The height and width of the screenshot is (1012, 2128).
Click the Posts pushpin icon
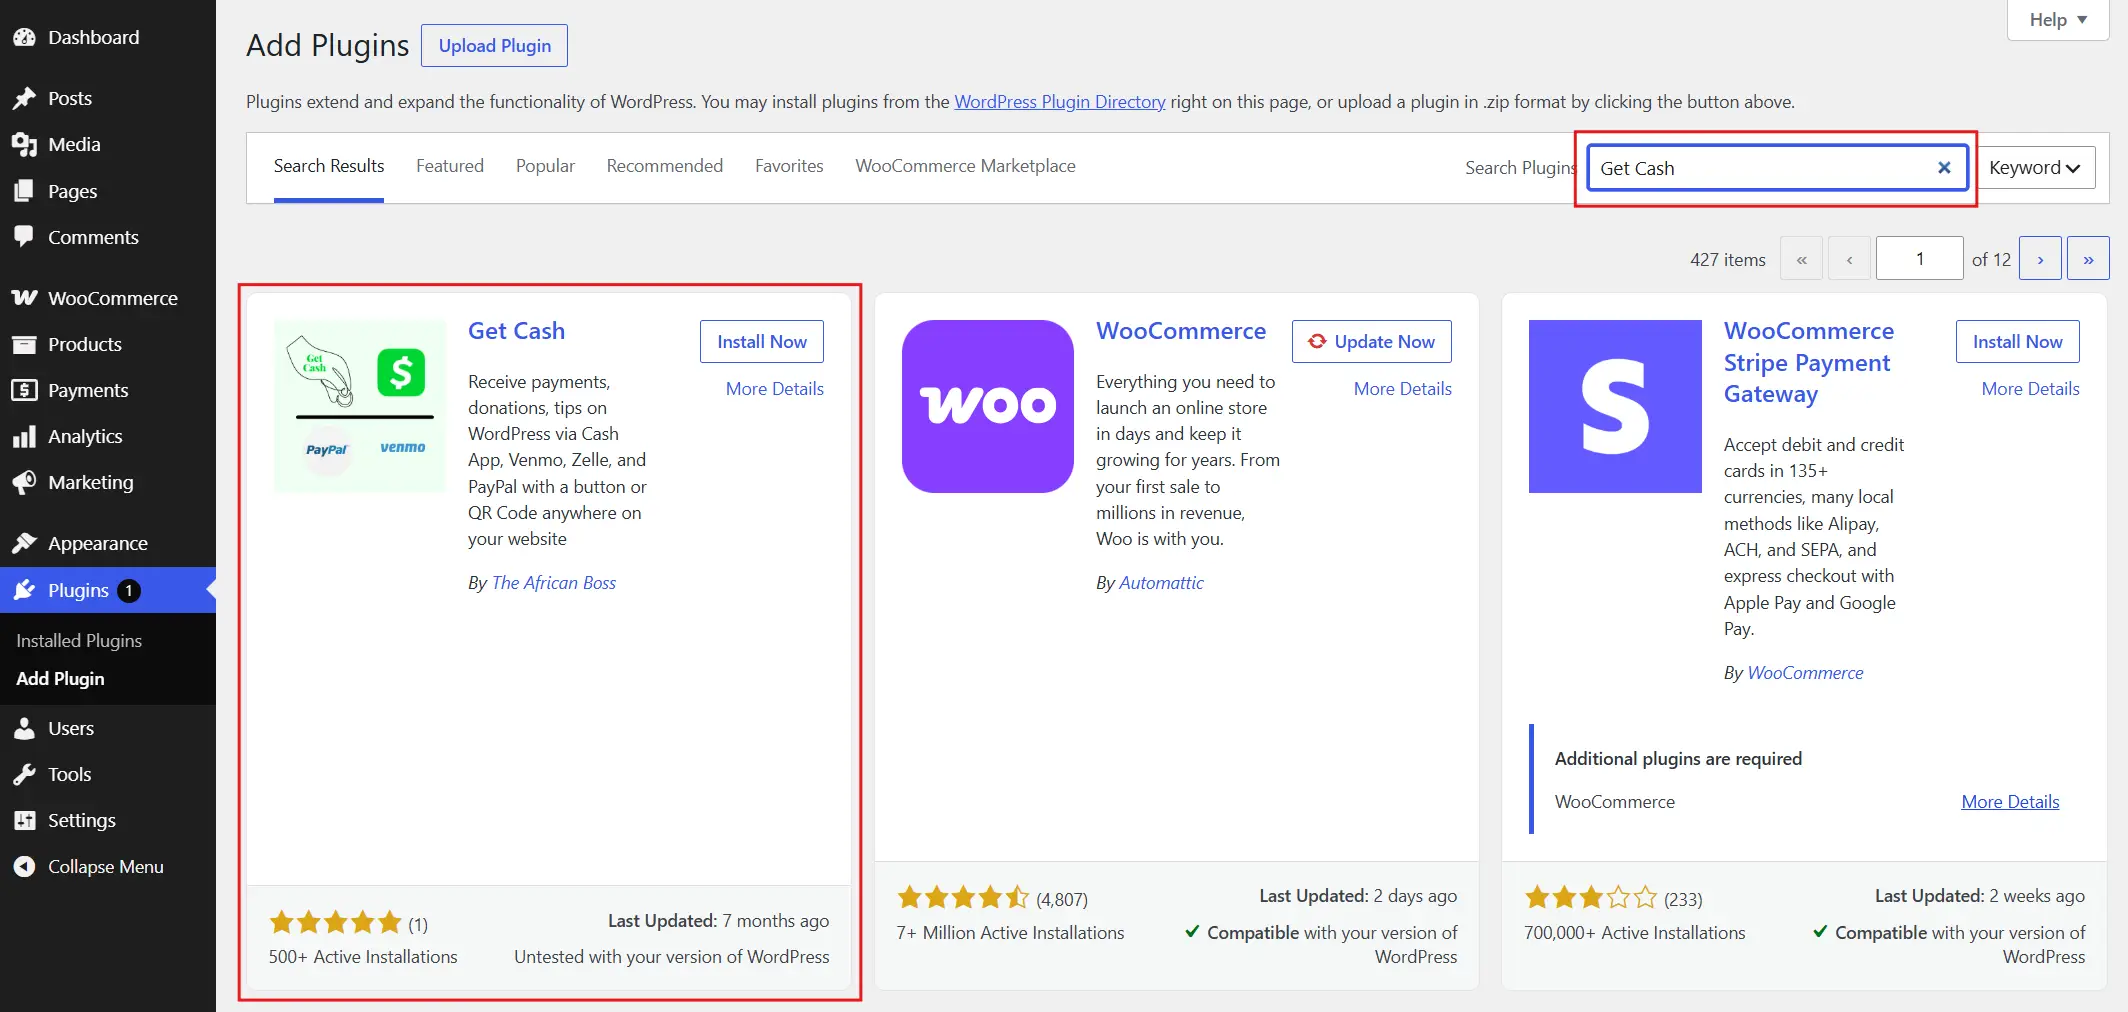point(25,98)
